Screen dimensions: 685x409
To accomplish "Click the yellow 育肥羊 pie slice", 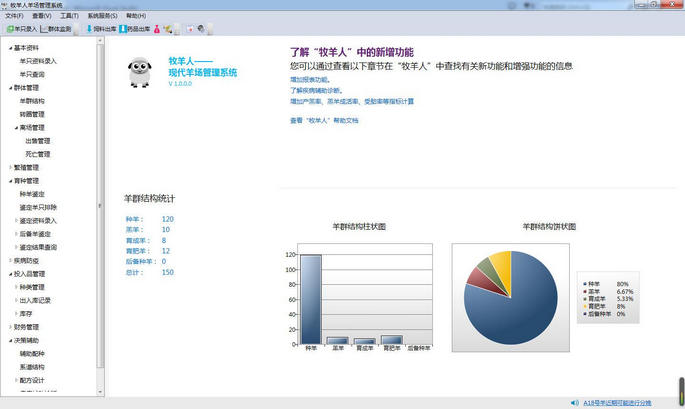I will pyautogui.click(x=502, y=269).
